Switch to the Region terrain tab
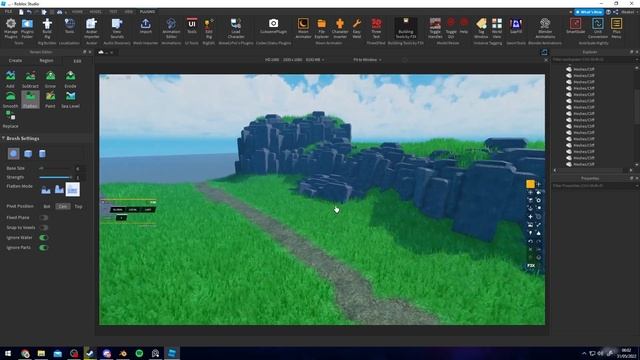 click(47, 60)
